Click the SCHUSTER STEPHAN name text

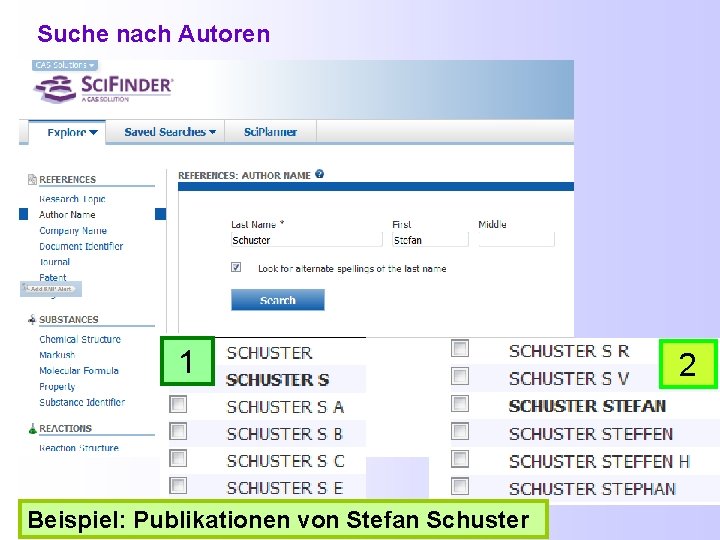coord(592,489)
